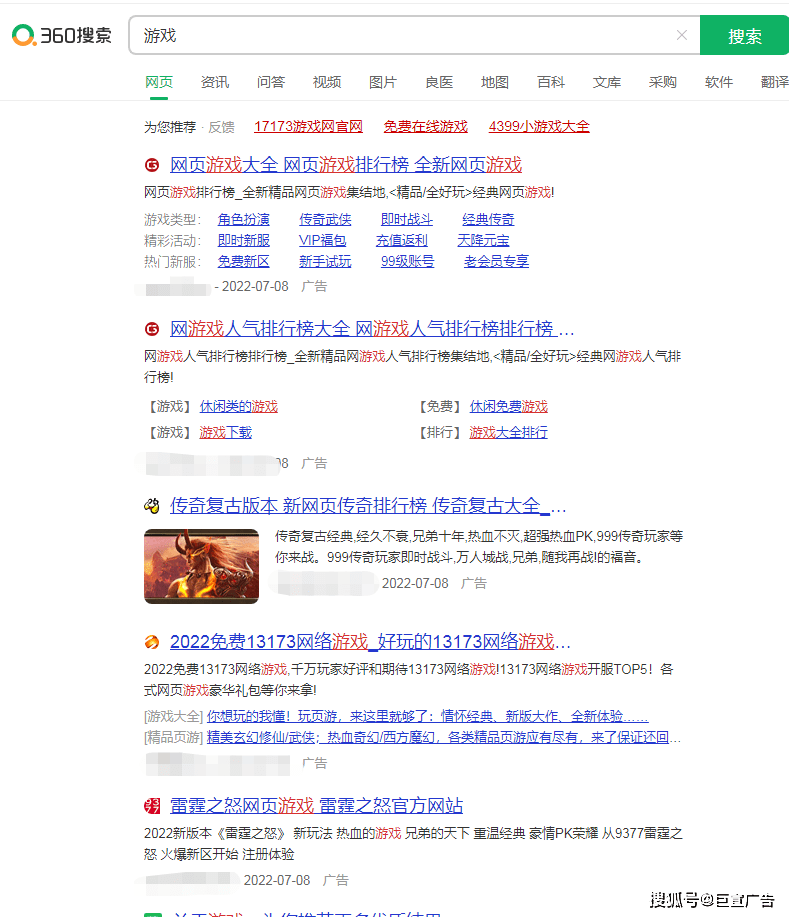
Task: Open the 经典传奇 sublink
Action: coord(488,219)
